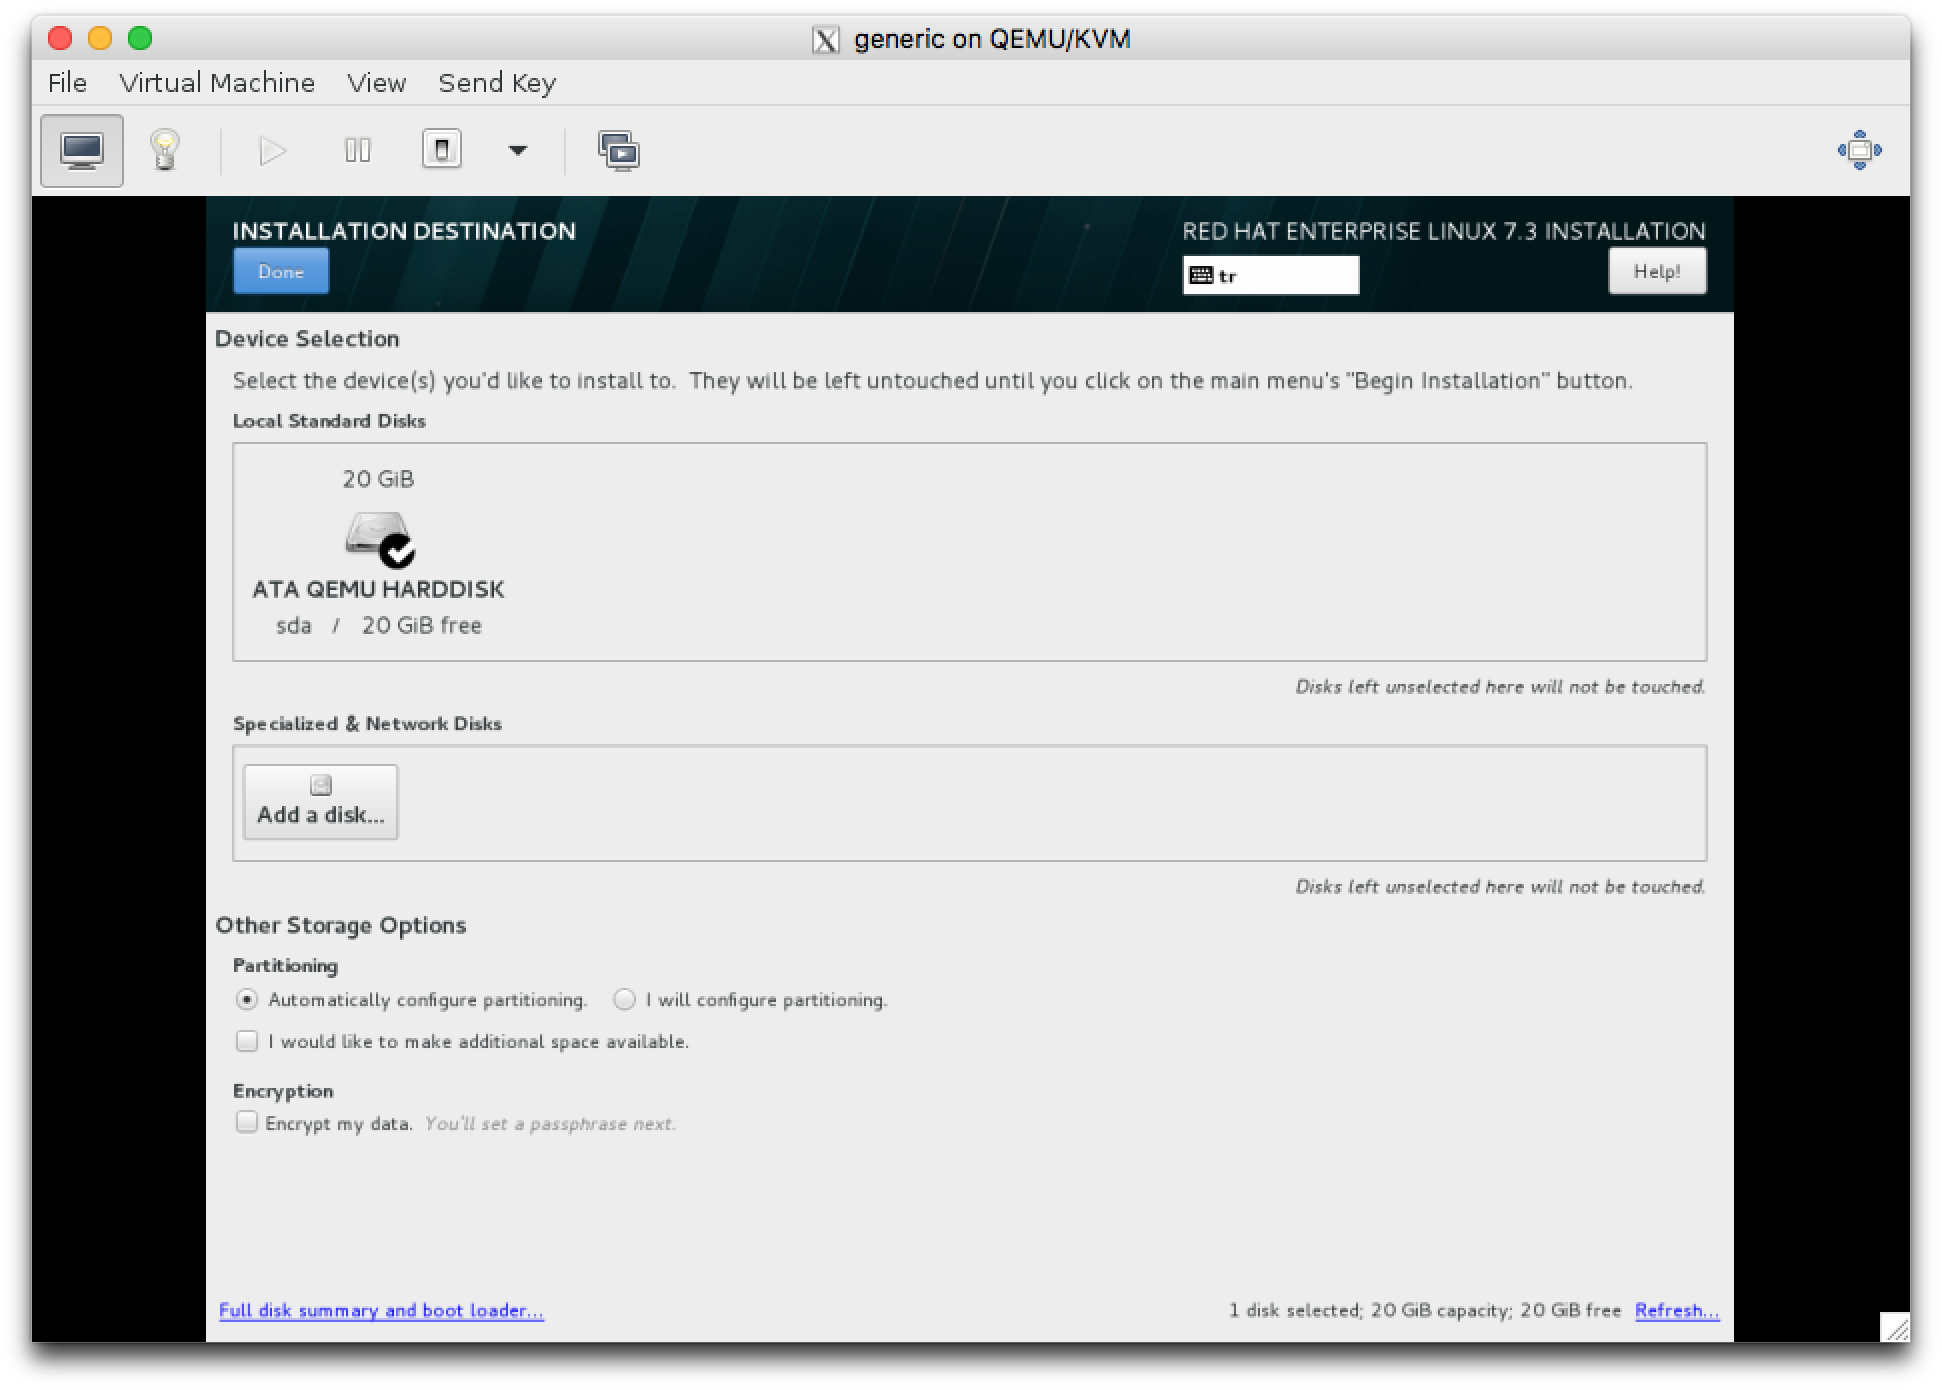Show the graphical console view
1942x1390 pixels.
(x=82, y=151)
